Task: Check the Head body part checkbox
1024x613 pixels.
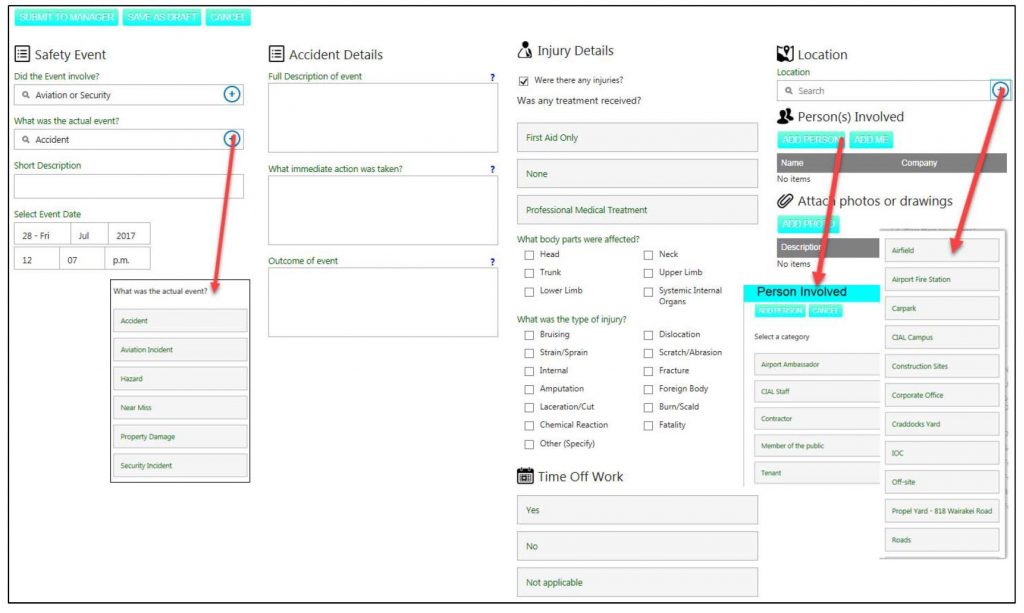Action: 529,255
